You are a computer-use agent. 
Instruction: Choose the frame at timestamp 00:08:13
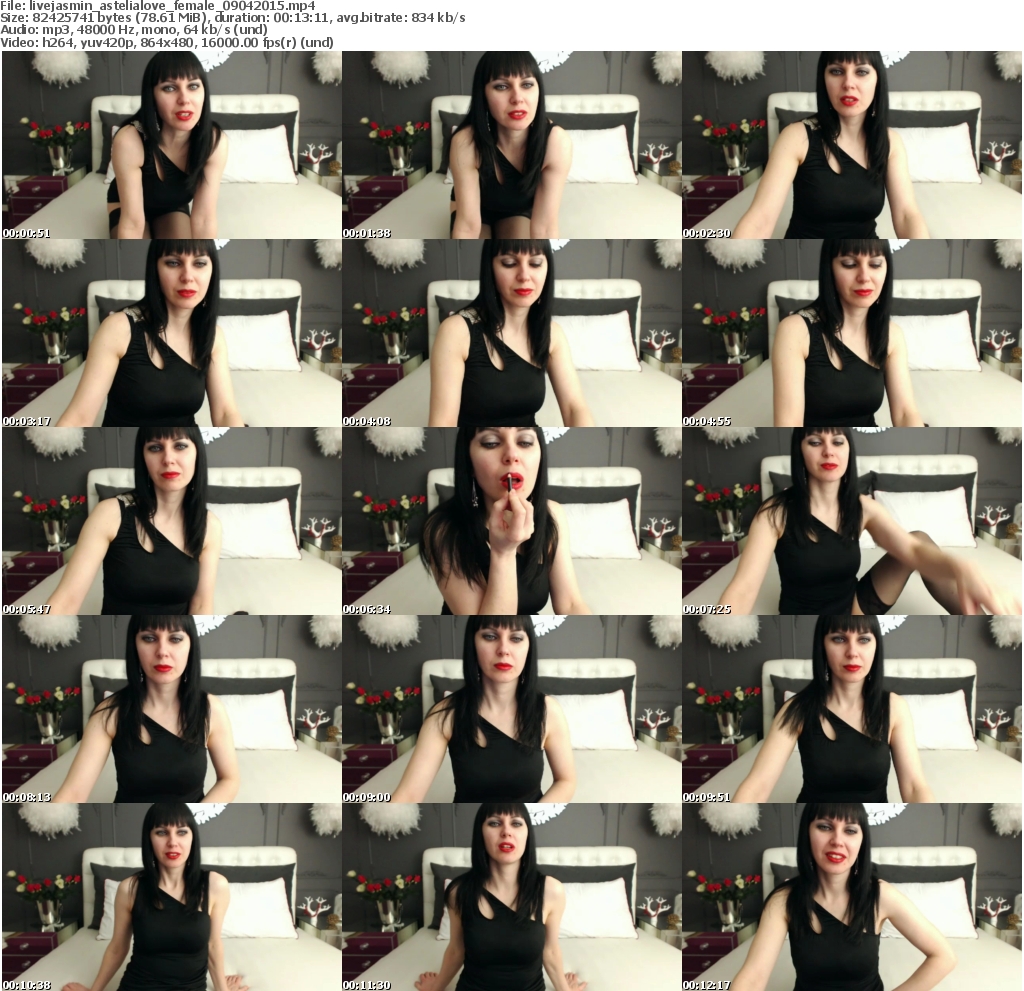tap(172, 709)
